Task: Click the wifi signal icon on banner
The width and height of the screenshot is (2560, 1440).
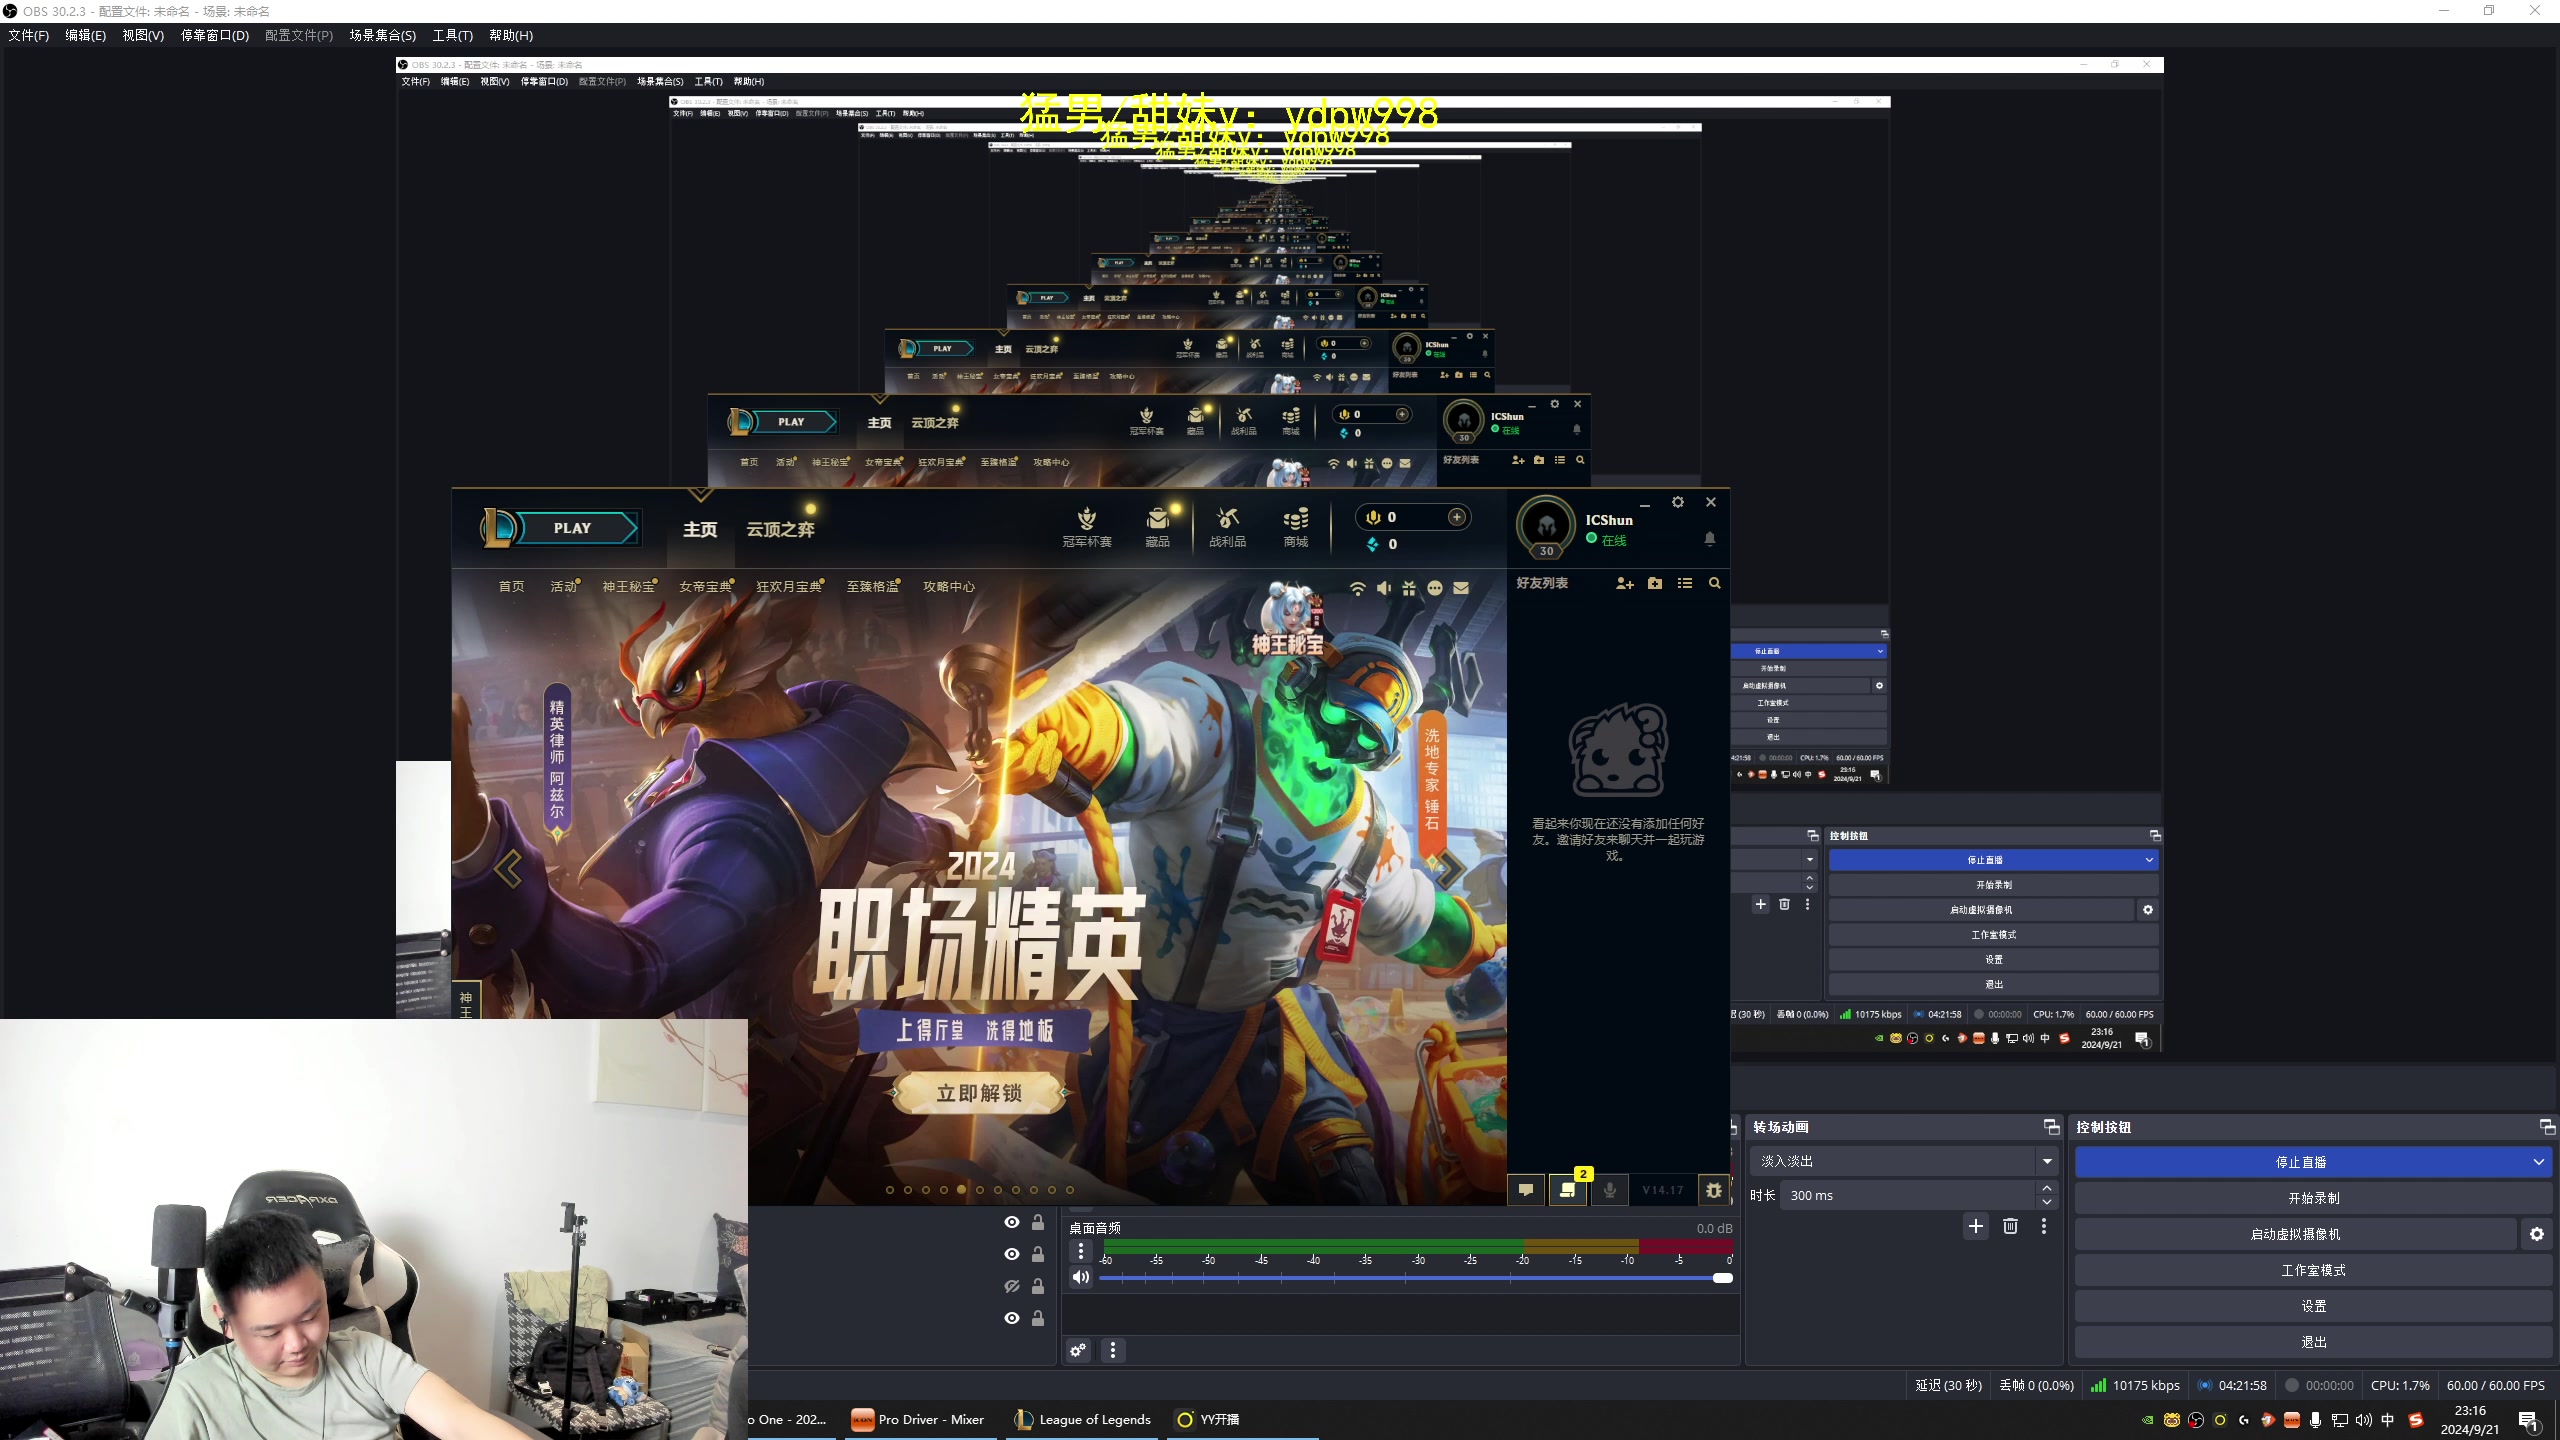Action: 1358,588
